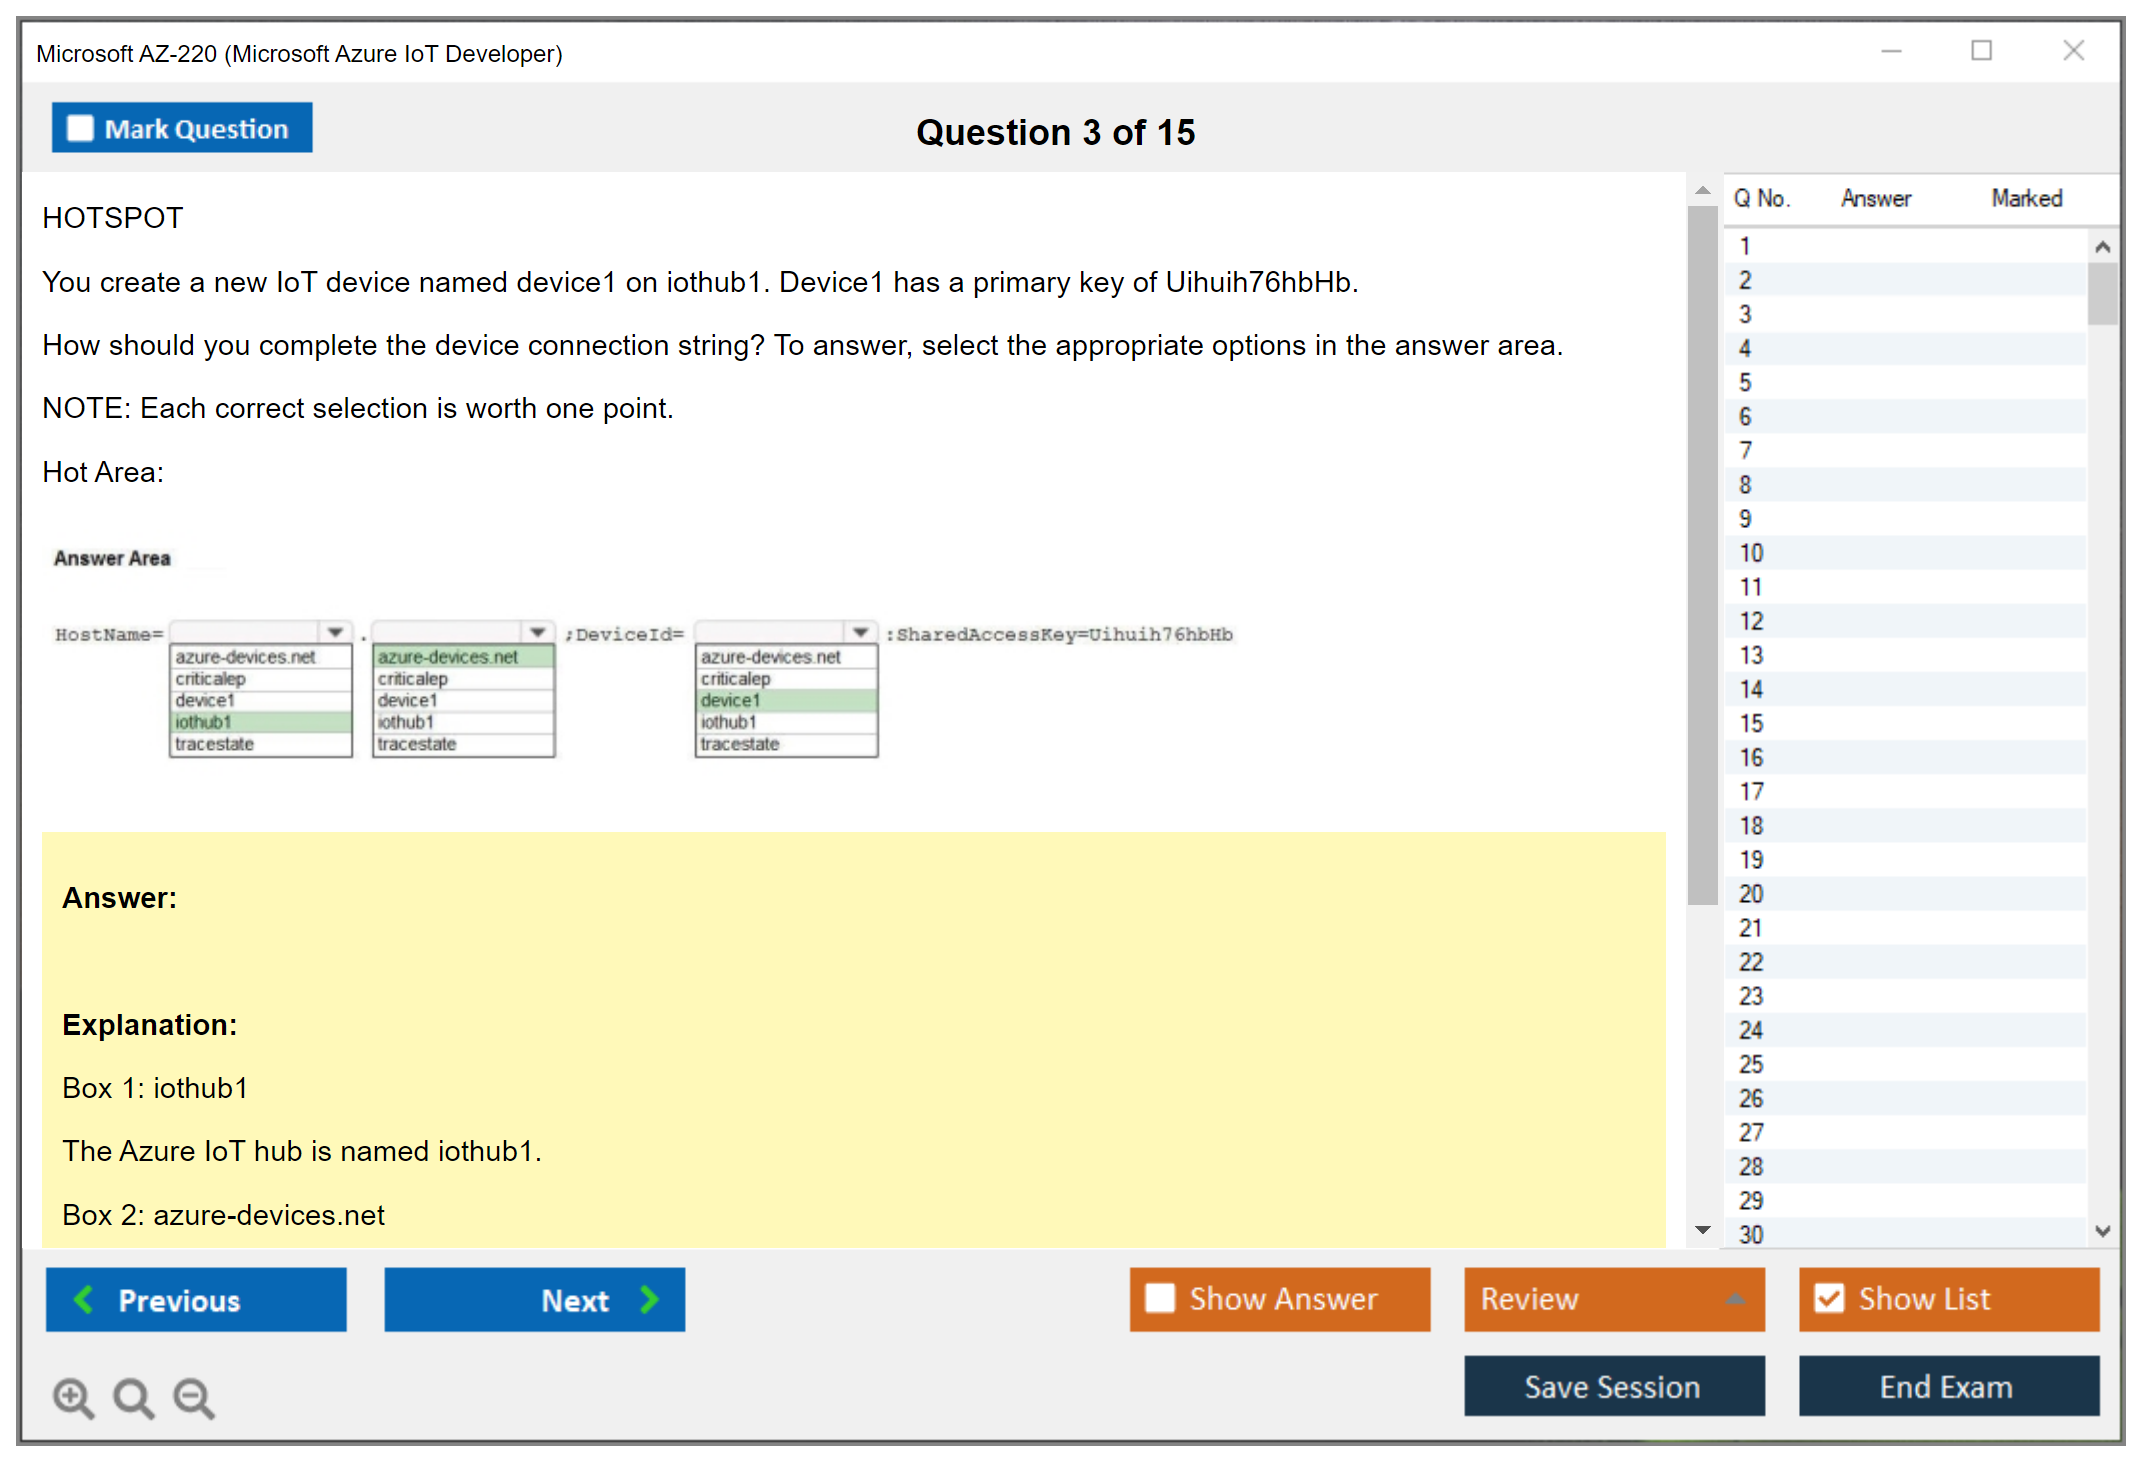Screen dimensions: 2150x1470
Task: Click content pane scroll-down arrow
Action: click(x=1703, y=1230)
